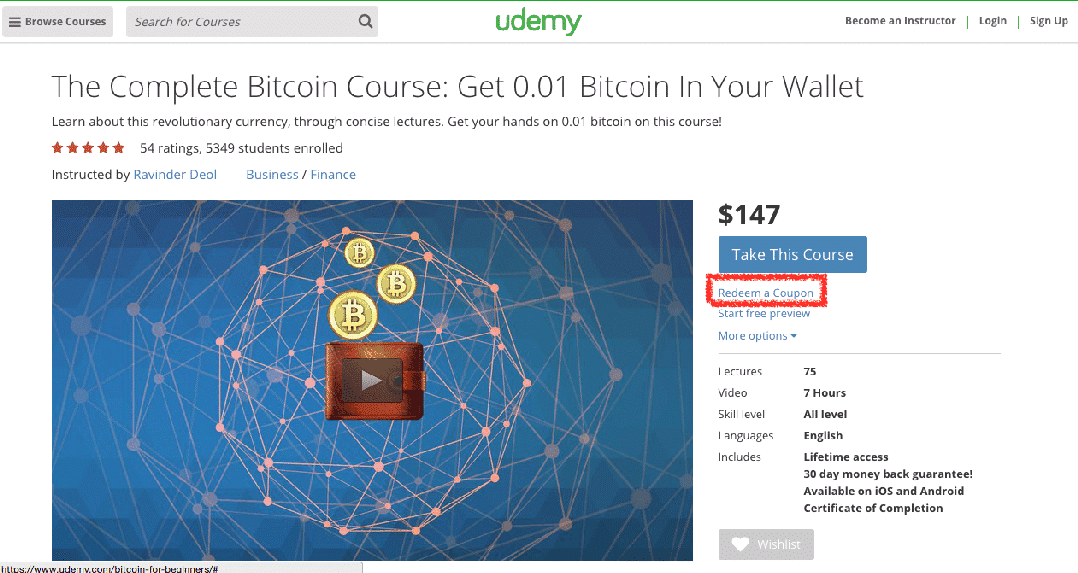Viewport: 1078px width, 573px height.
Task: Focus the Search for Courses field
Action: 244,21
